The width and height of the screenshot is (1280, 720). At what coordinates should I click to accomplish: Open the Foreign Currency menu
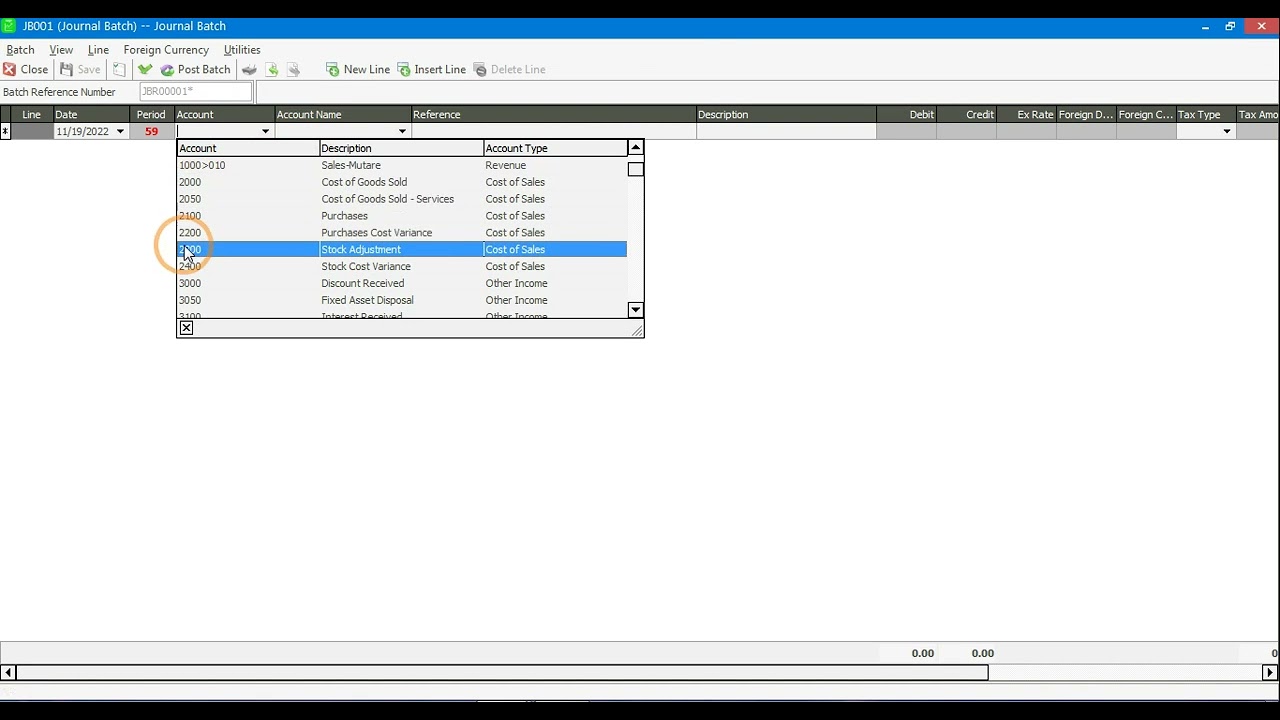(x=166, y=50)
